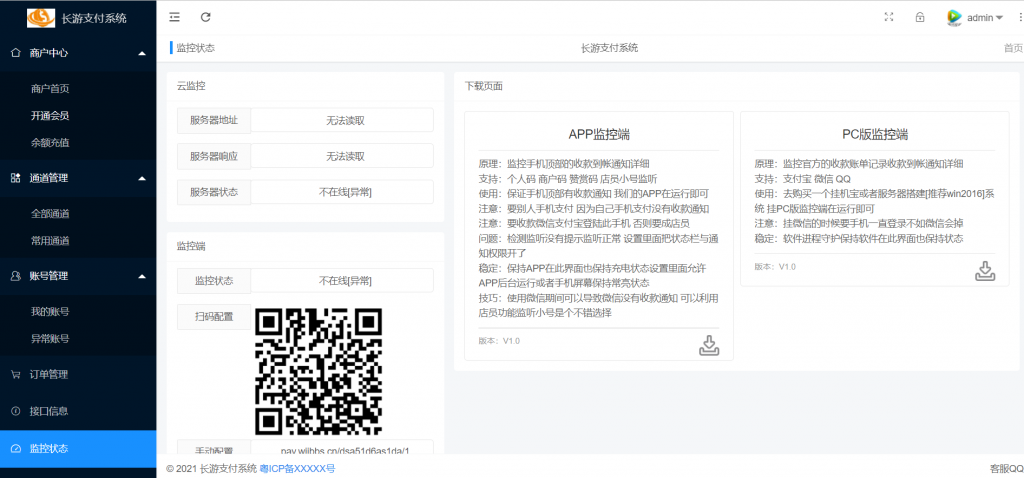Click the admin avatar icon
Image resolution: width=1024 pixels, height=478 pixels.
(955, 18)
